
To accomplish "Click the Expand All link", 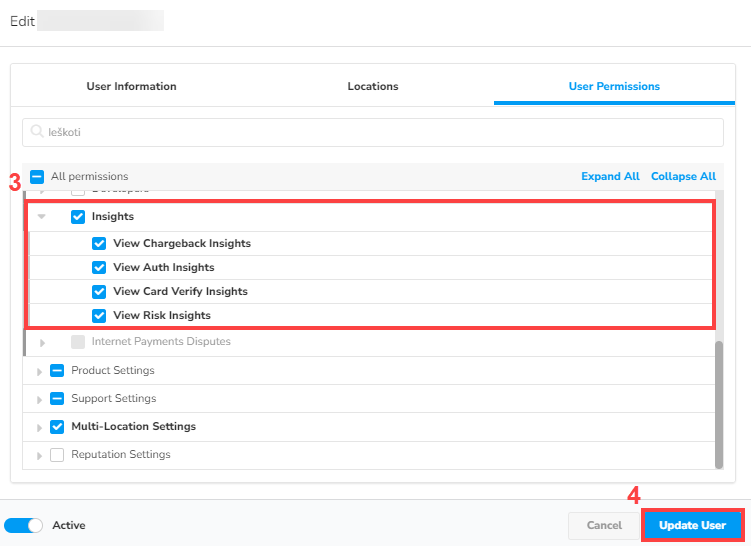I will [610, 176].
